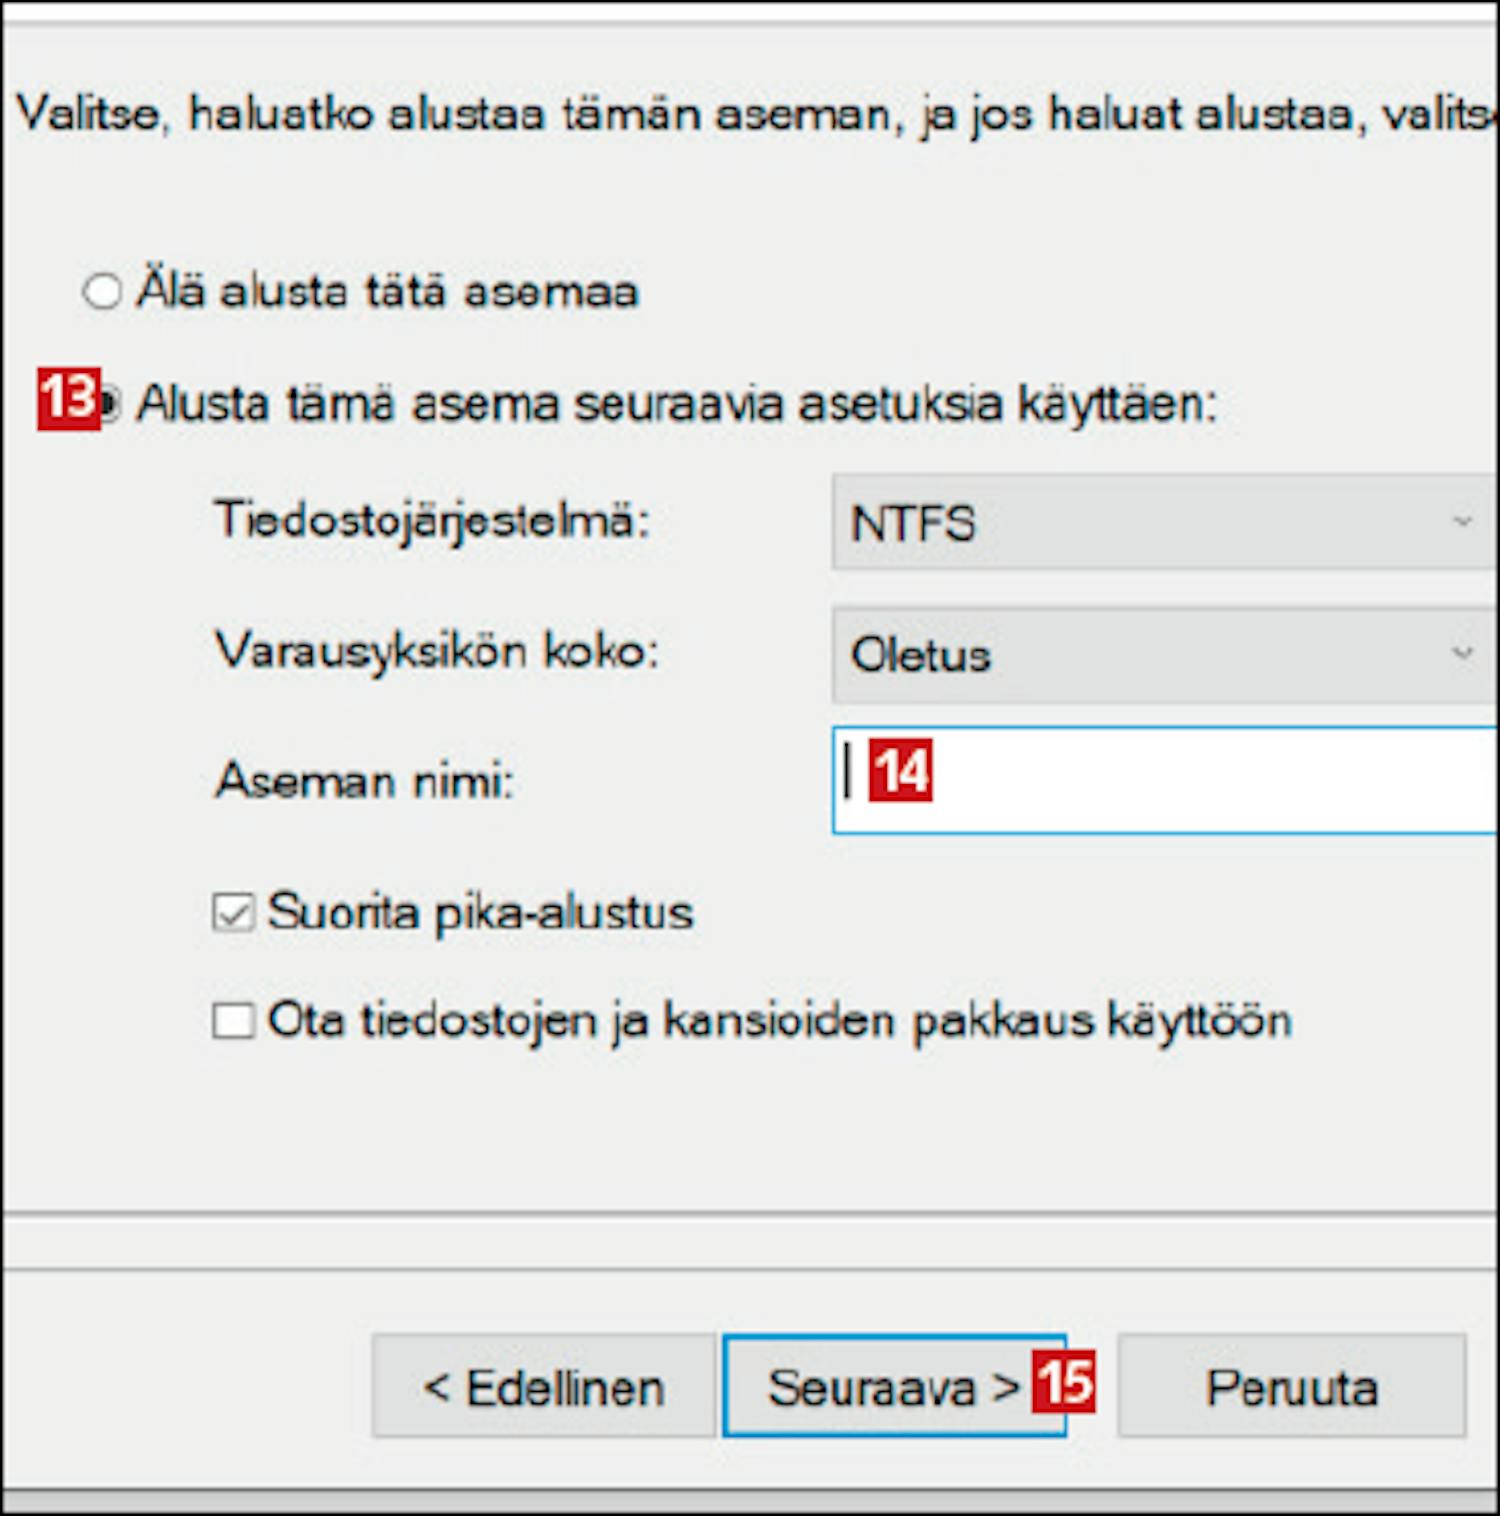The height and width of the screenshot is (1516, 1500).
Task: Continue with the 'Seuraava >' button
Action: tap(894, 1386)
